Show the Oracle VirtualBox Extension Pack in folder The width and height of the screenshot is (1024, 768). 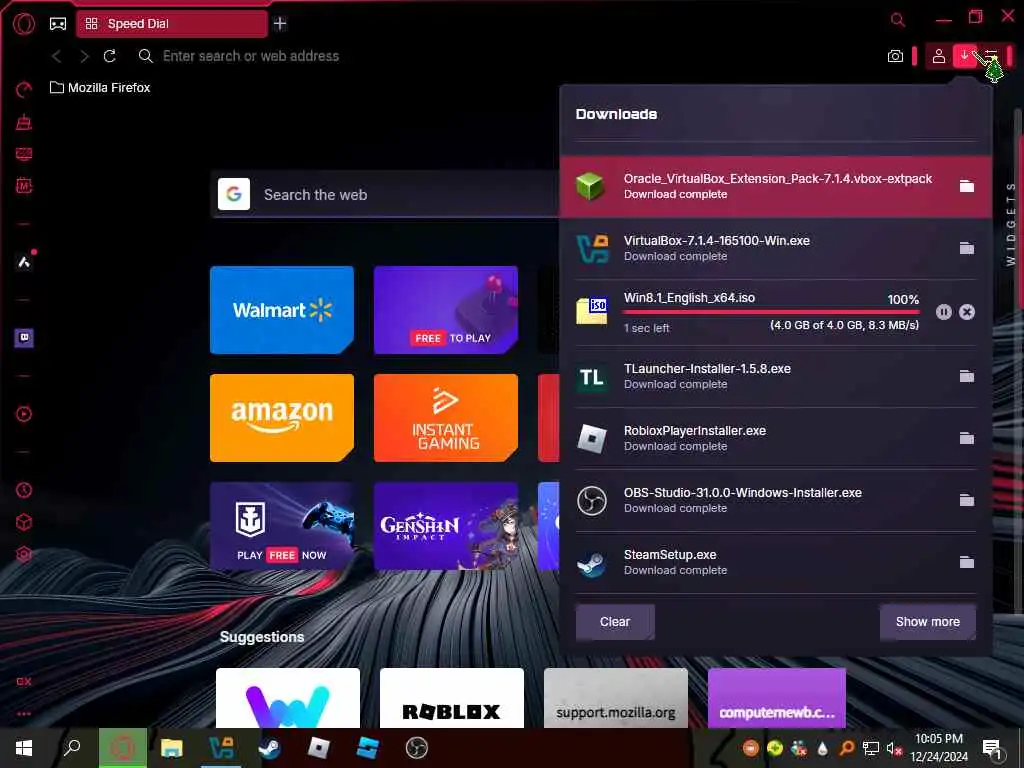coord(967,186)
